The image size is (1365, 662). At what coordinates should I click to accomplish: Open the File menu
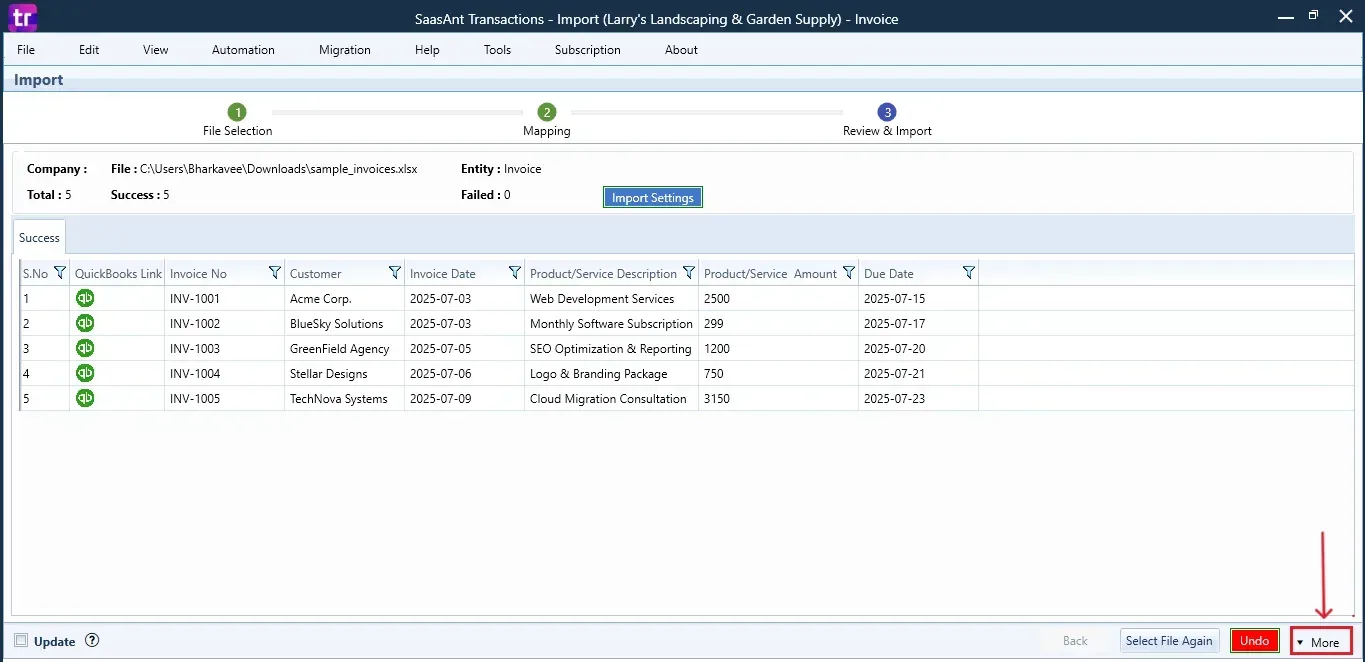click(x=26, y=50)
